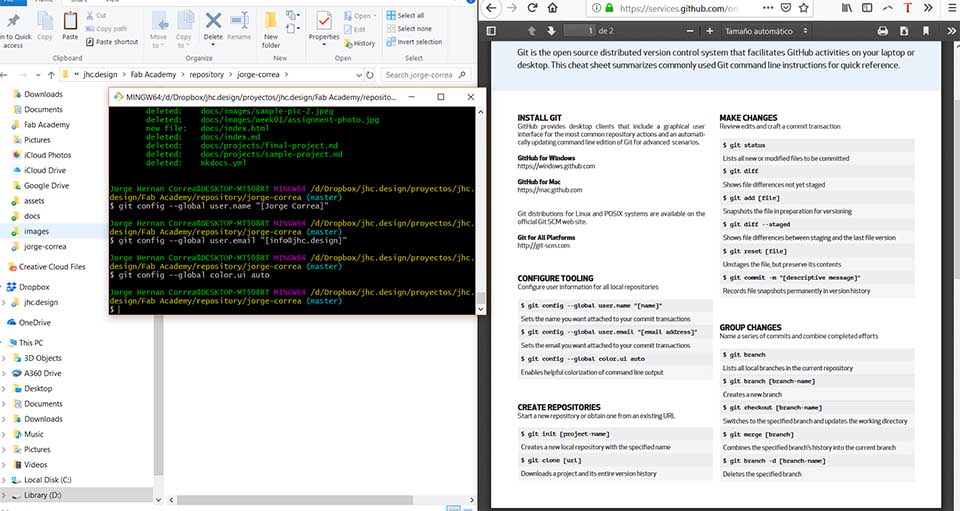Go to previous PDF page arrow
960x511 pixels.
click(x=531, y=31)
